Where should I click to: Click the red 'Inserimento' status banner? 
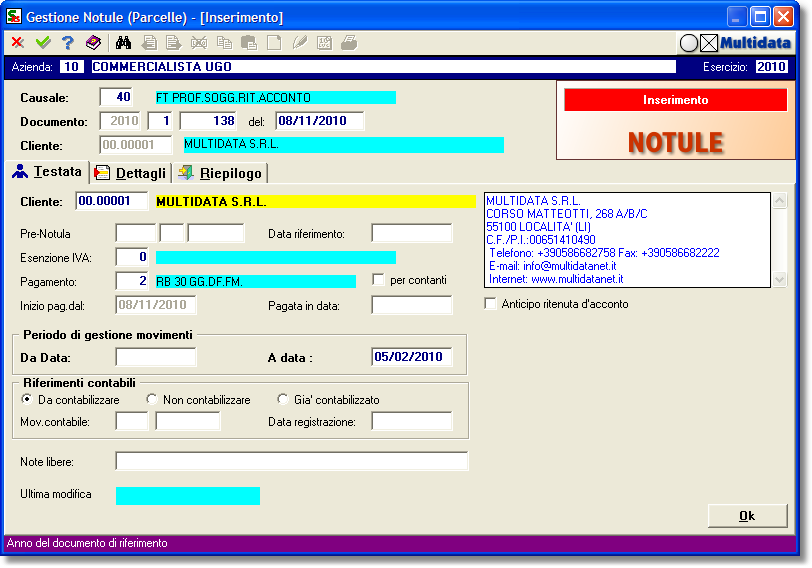675,100
